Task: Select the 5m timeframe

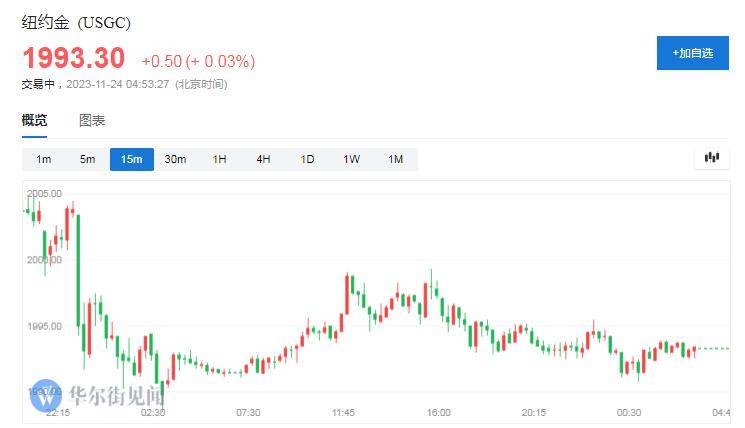Action: [x=88, y=159]
